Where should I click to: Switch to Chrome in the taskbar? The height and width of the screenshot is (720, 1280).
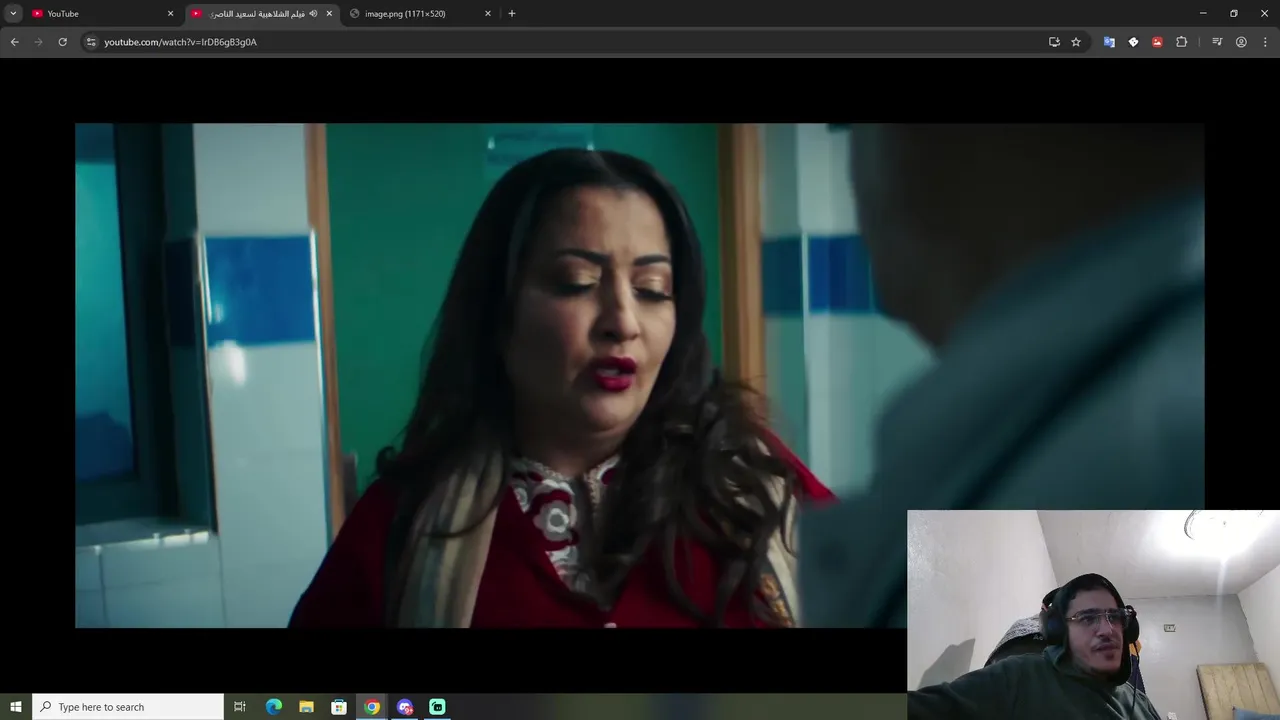point(372,707)
